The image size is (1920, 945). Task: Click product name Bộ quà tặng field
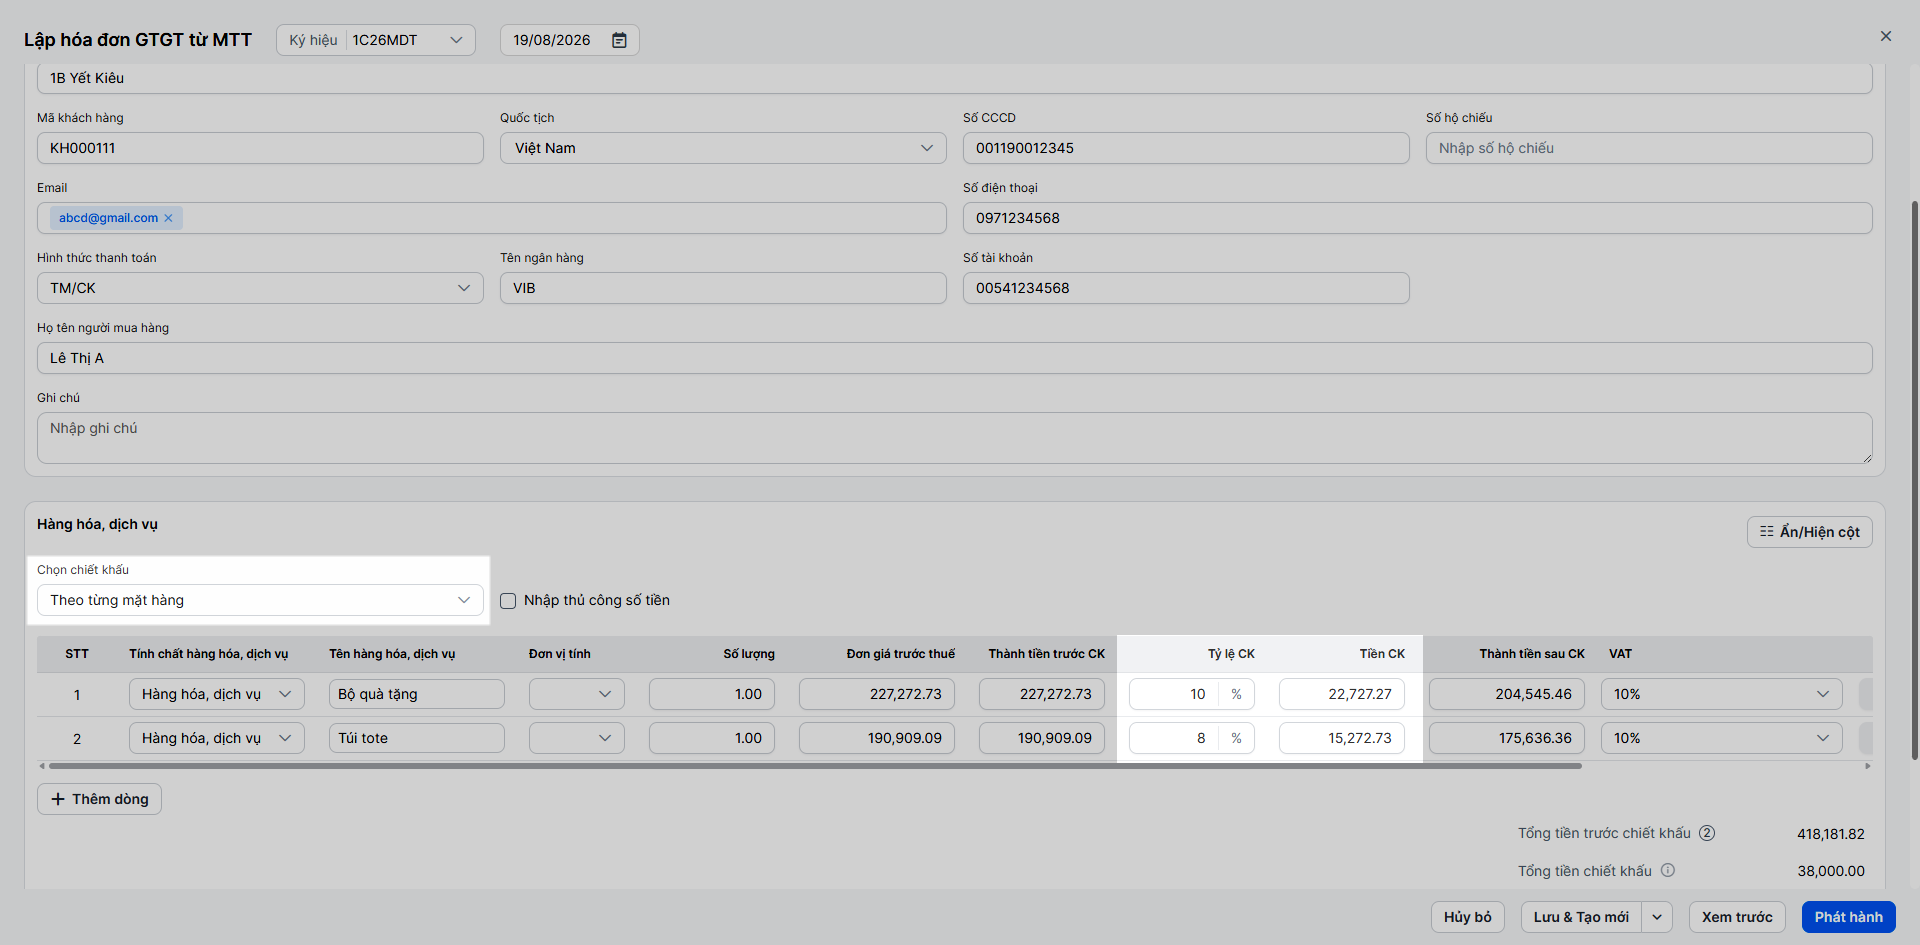(417, 694)
